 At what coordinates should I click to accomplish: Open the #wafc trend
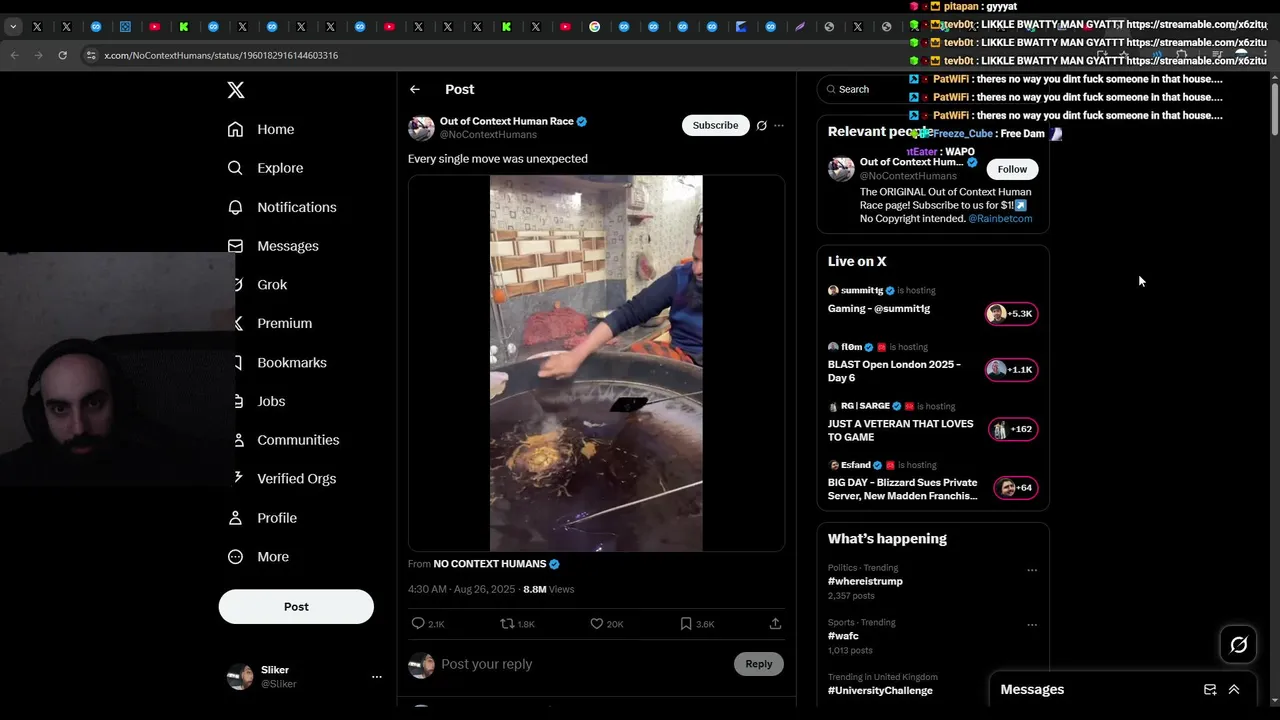tap(843, 636)
